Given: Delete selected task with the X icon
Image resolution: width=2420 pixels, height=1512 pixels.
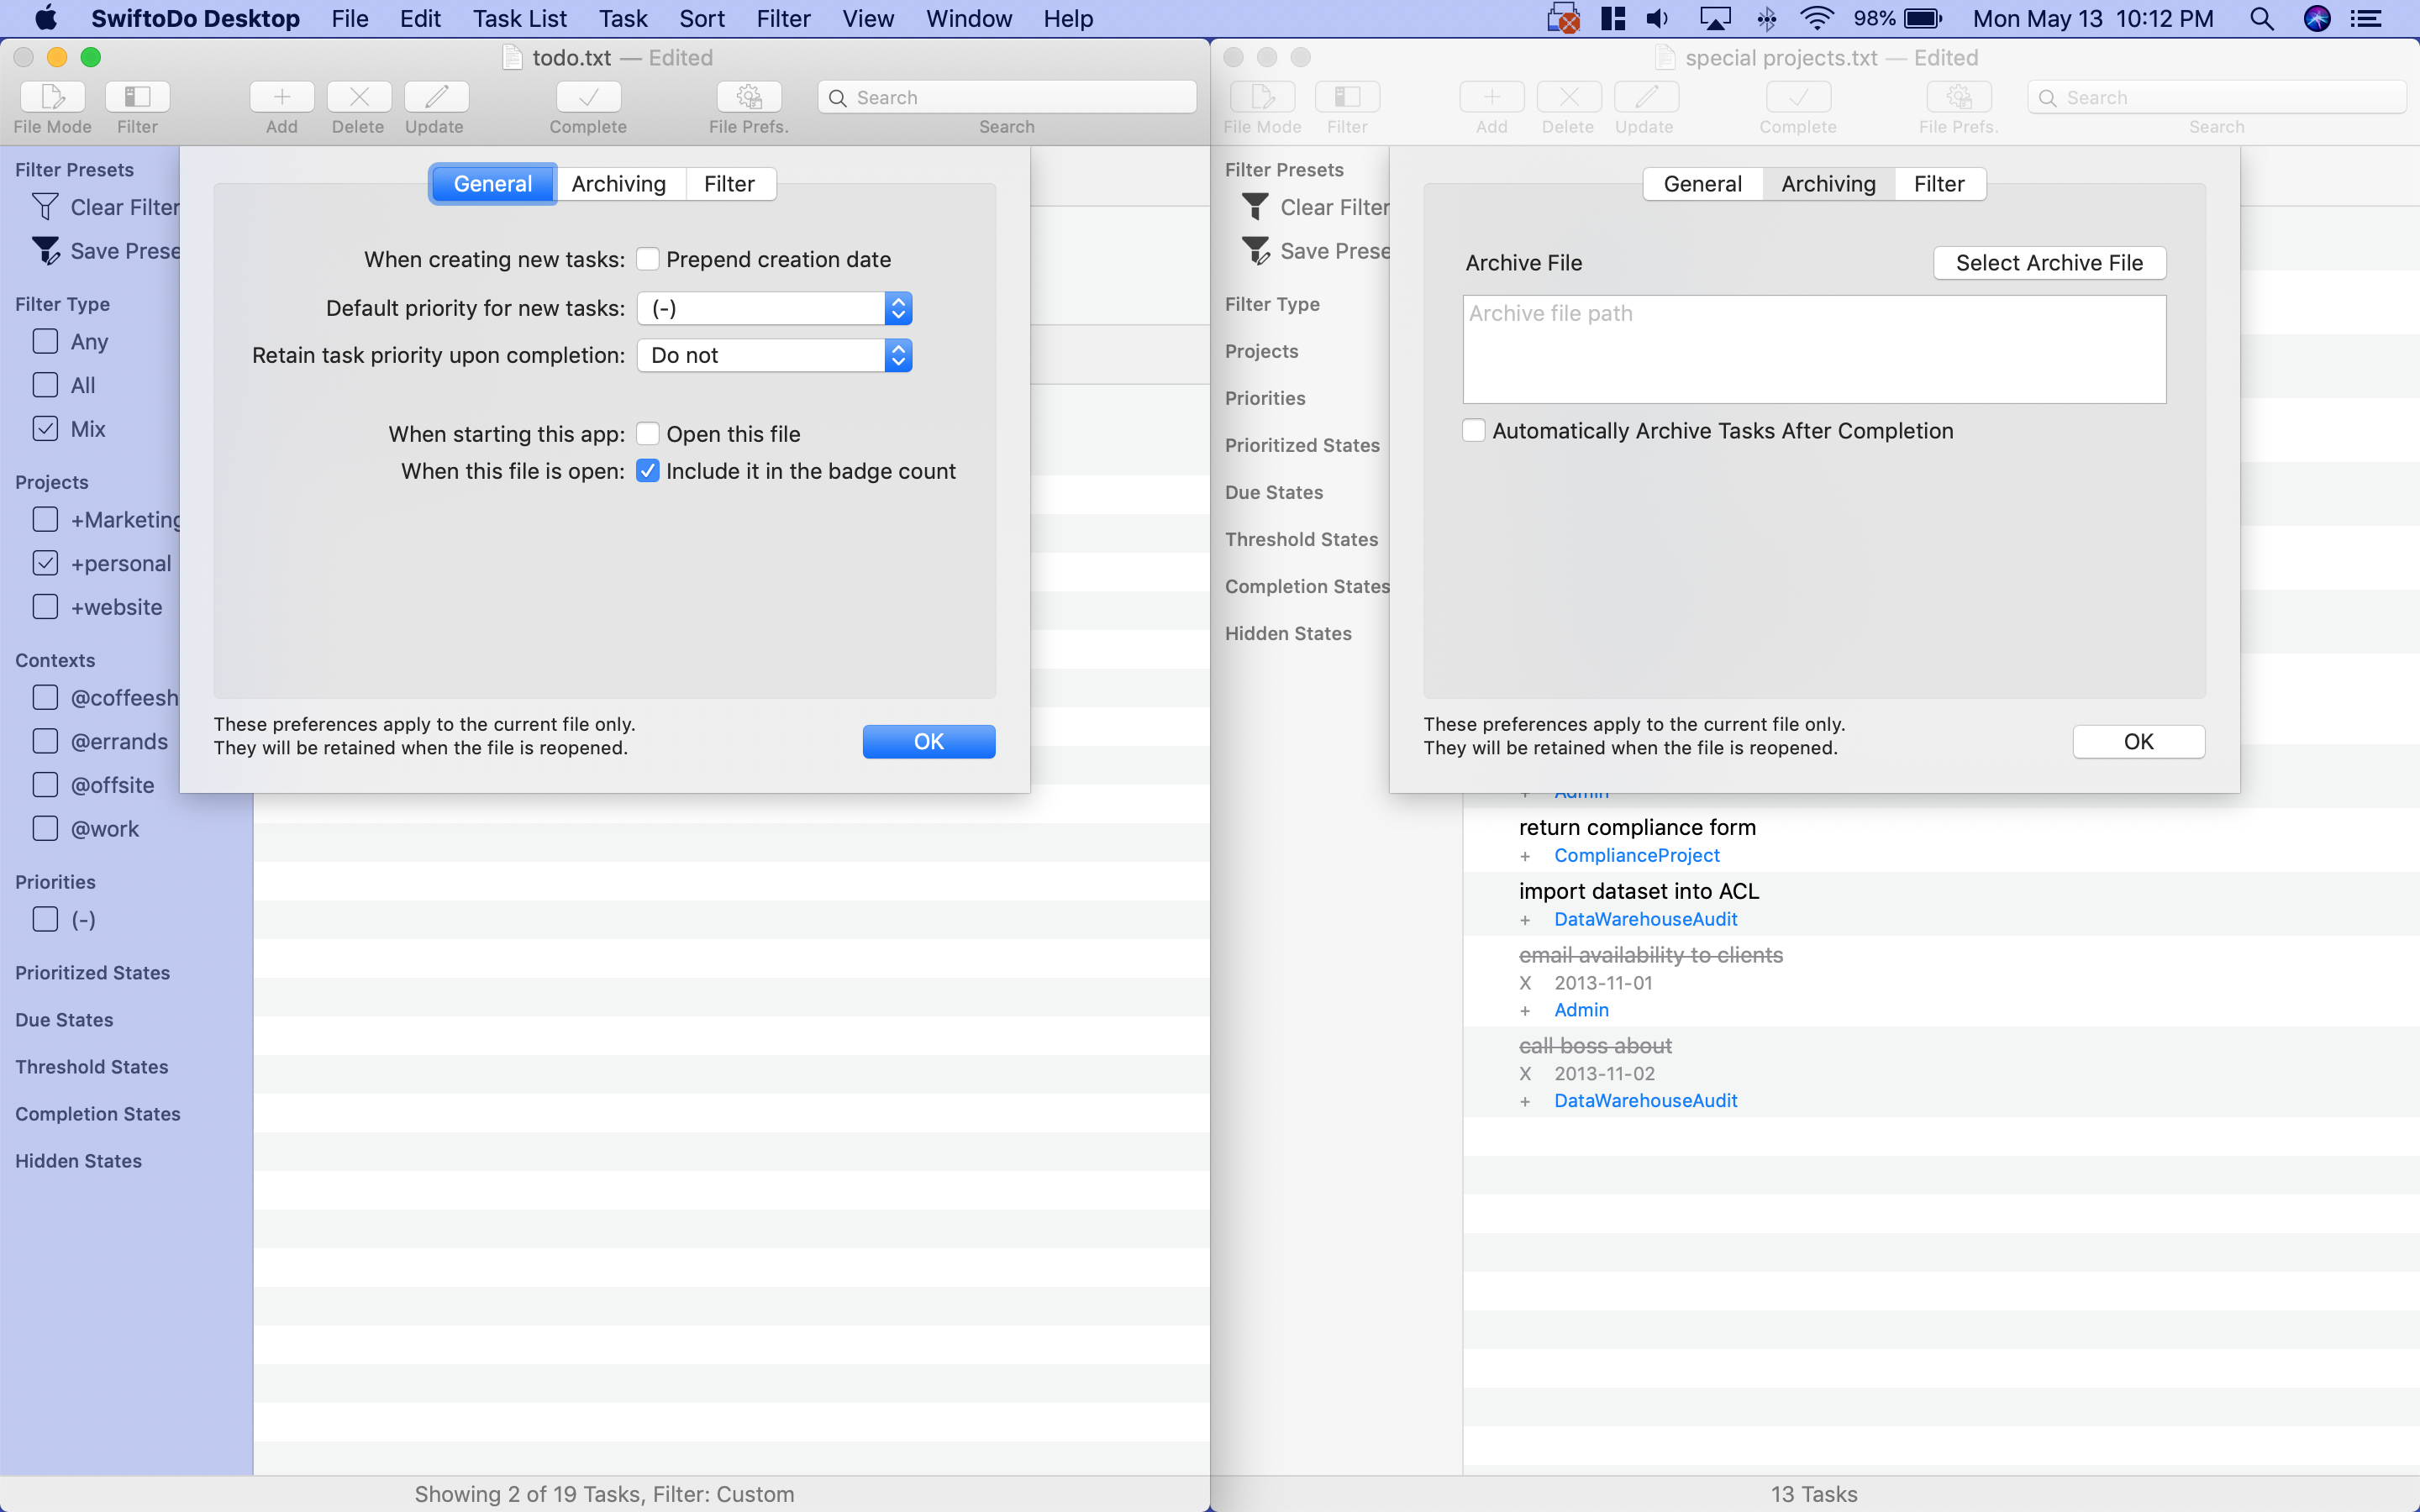Looking at the screenshot, I should [x=359, y=97].
